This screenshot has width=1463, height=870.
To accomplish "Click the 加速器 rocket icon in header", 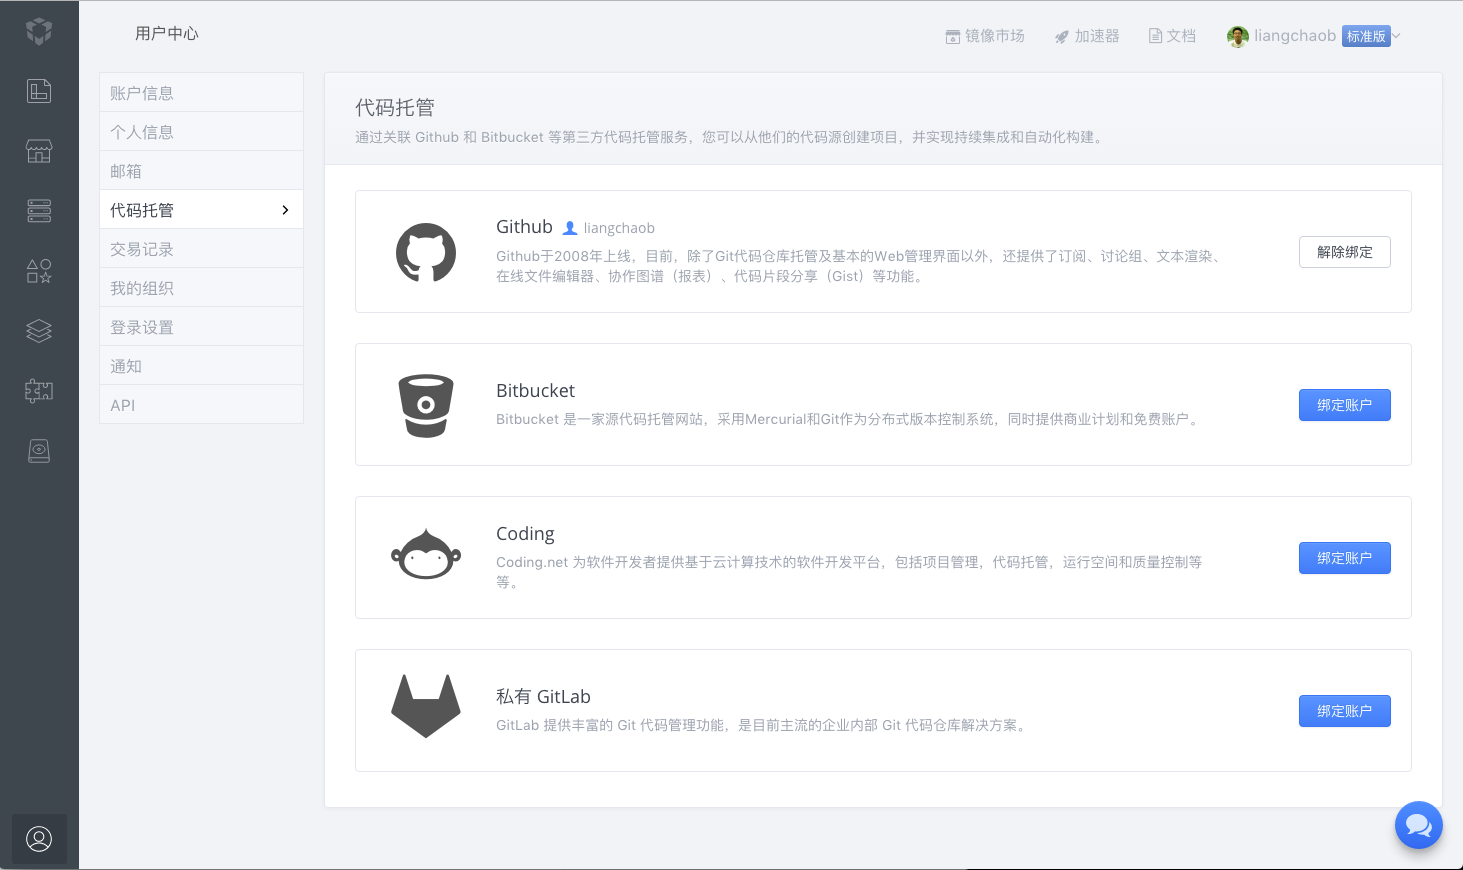I will coord(1062,37).
